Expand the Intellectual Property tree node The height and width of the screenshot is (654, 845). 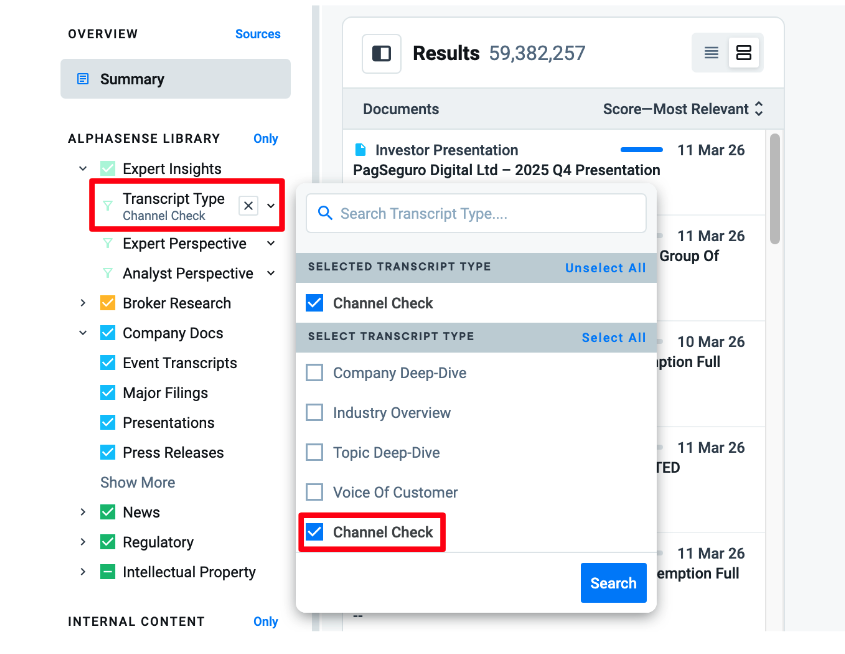83,572
